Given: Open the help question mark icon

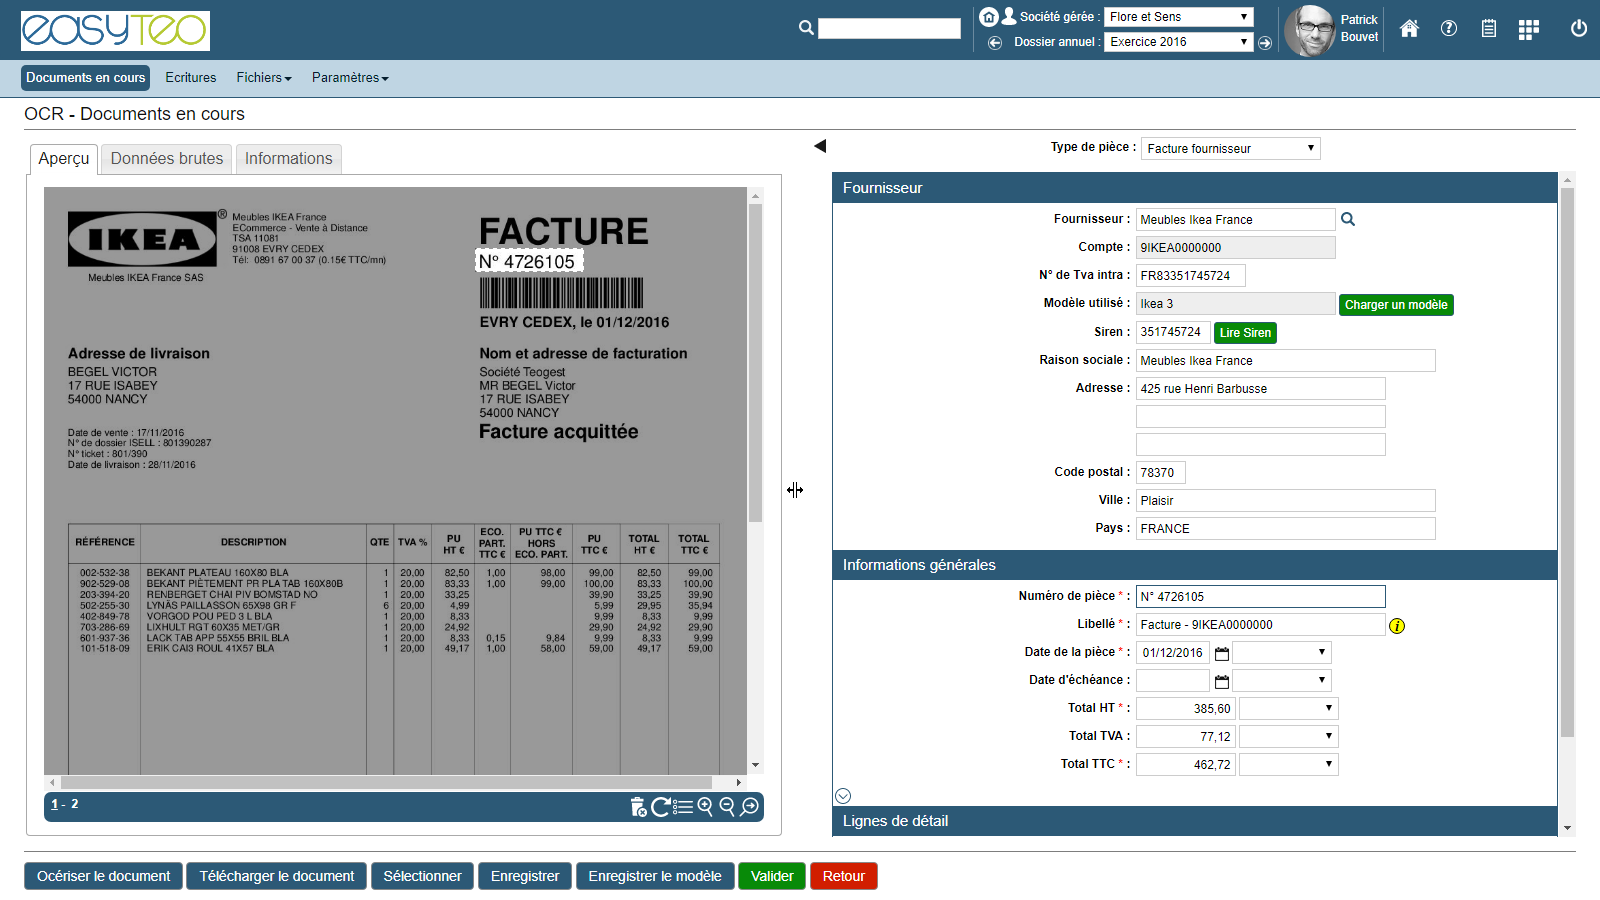Looking at the screenshot, I should tap(1448, 29).
